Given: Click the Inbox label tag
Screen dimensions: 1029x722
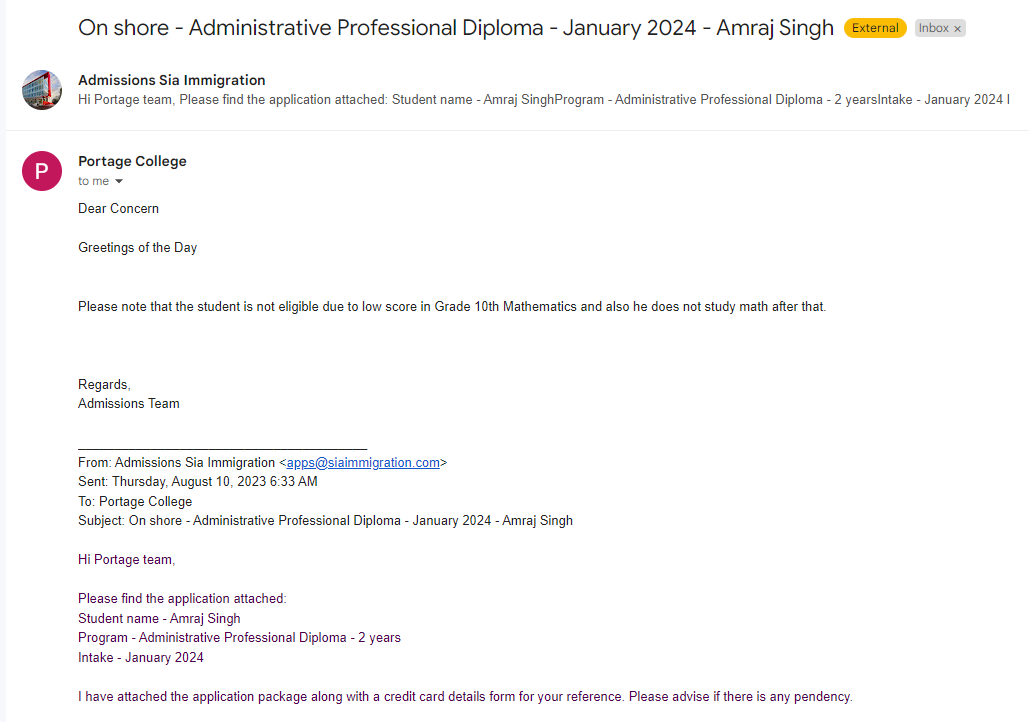Looking at the screenshot, I should coord(940,28).
